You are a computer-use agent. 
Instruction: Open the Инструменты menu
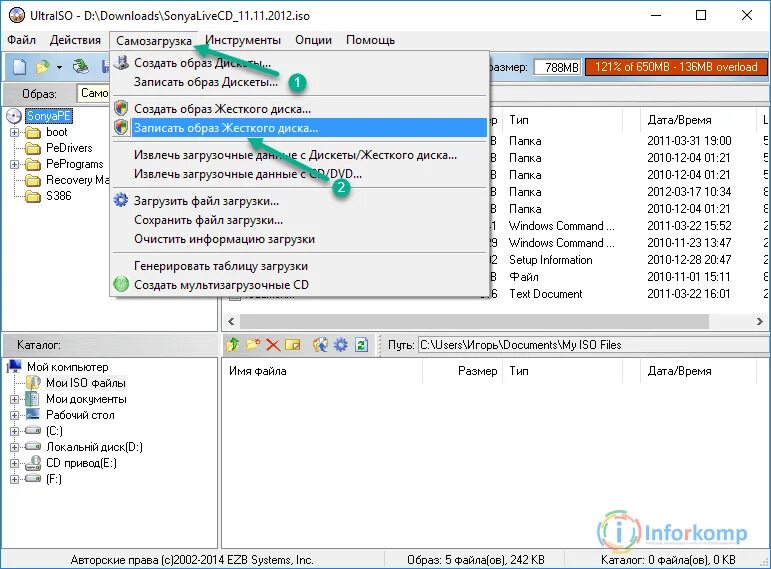tap(243, 40)
